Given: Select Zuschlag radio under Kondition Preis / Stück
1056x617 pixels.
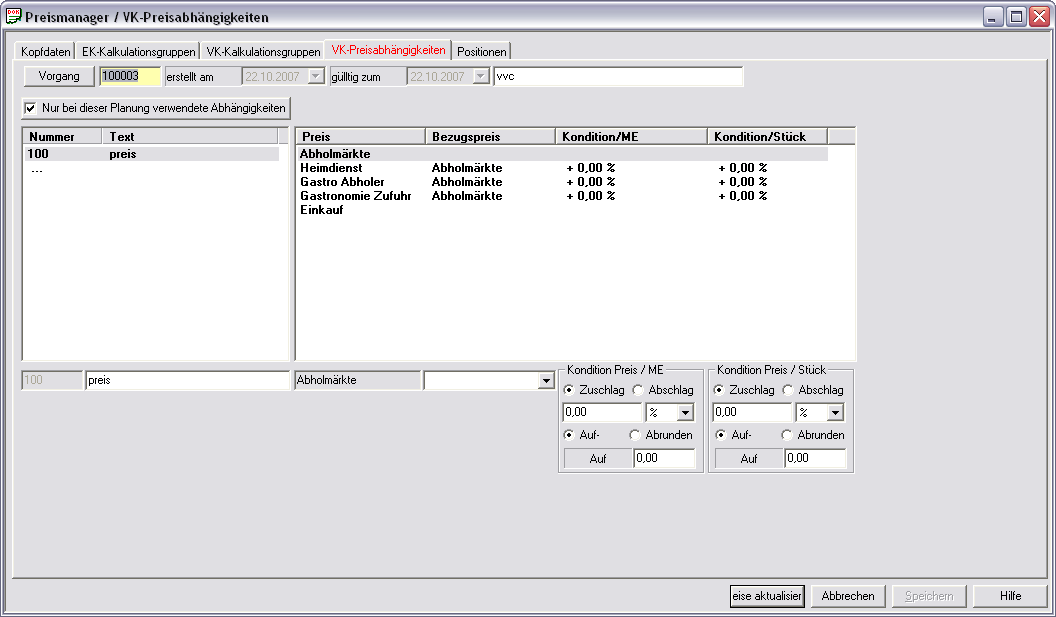Looking at the screenshot, I should click(x=719, y=390).
